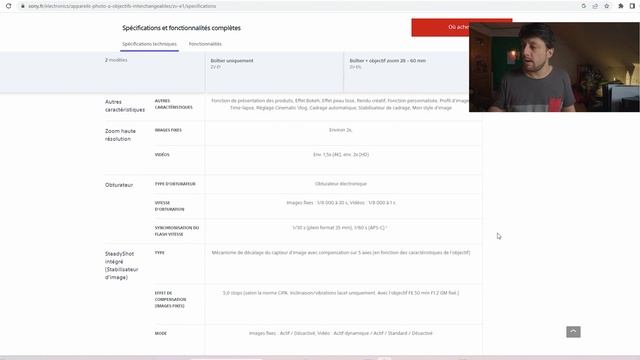Click the webcam video overlay

554,67
